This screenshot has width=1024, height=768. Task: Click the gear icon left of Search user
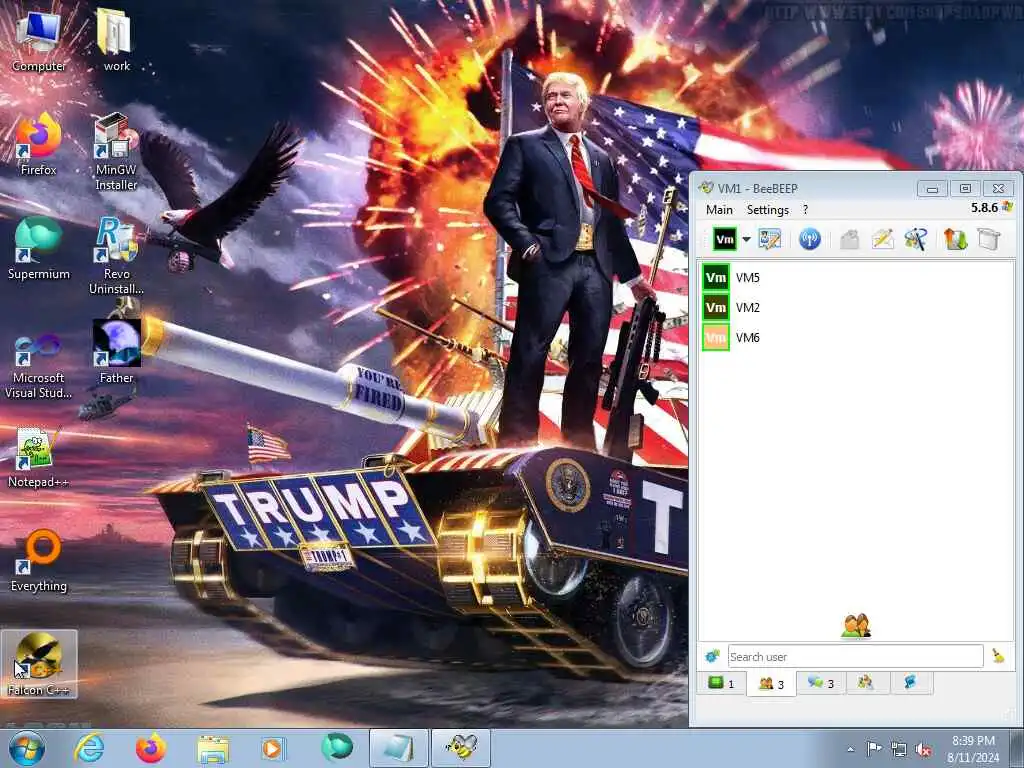(712, 656)
